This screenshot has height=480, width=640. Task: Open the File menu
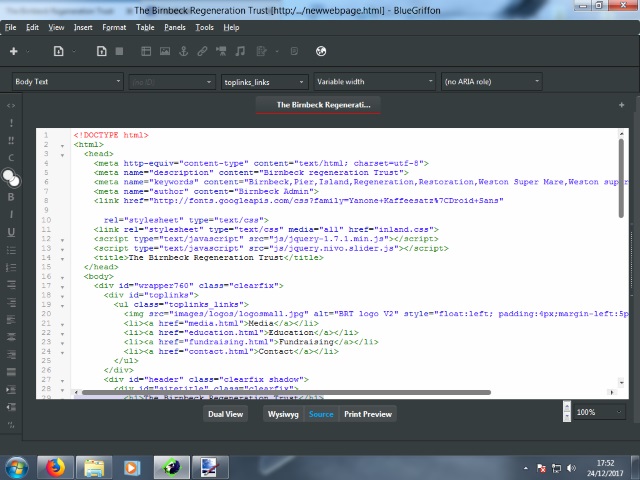coord(11,27)
